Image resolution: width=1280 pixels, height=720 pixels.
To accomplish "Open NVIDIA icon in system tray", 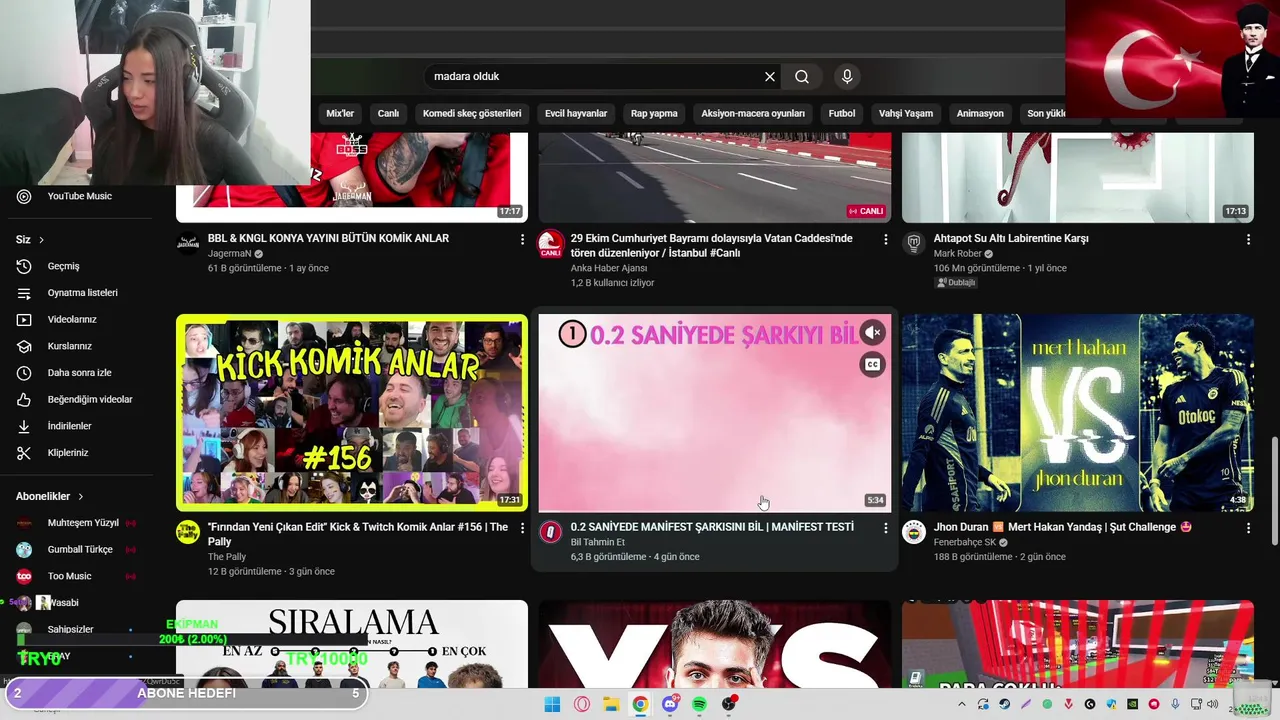I will (x=1133, y=704).
